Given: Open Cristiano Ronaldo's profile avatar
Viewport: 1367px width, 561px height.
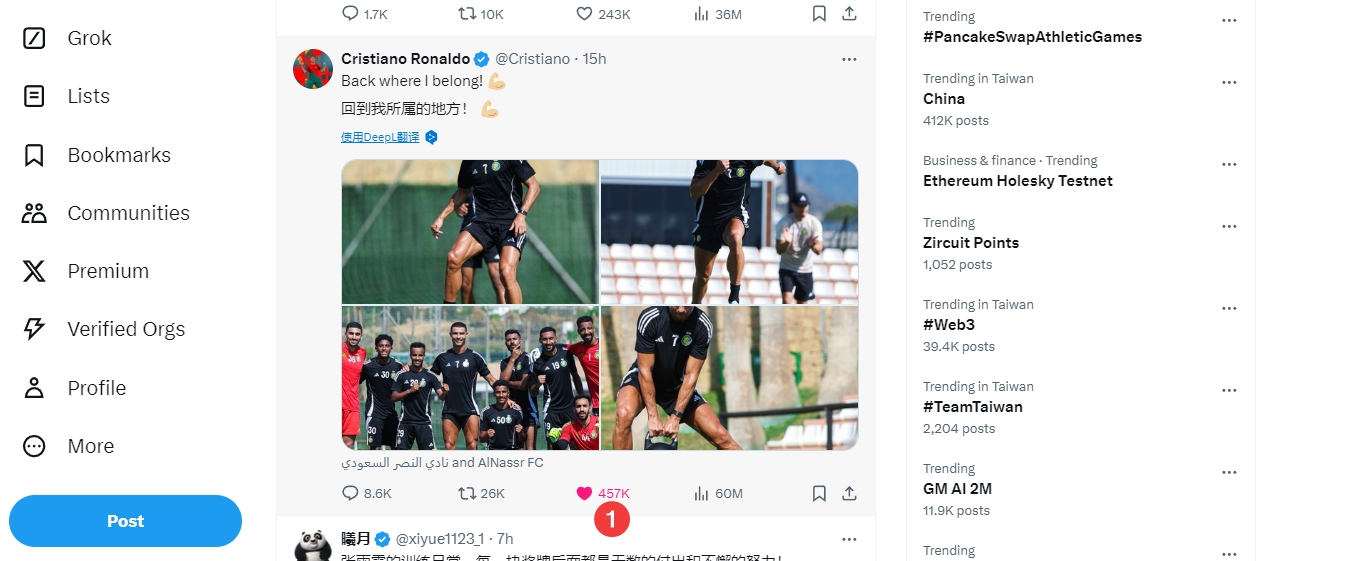Looking at the screenshot, I should coord(313,69).
